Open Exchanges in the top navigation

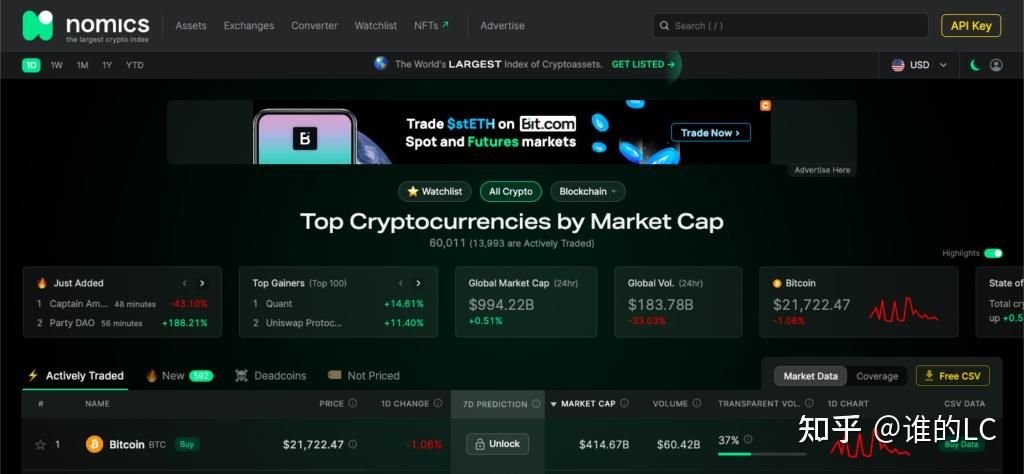249,26
